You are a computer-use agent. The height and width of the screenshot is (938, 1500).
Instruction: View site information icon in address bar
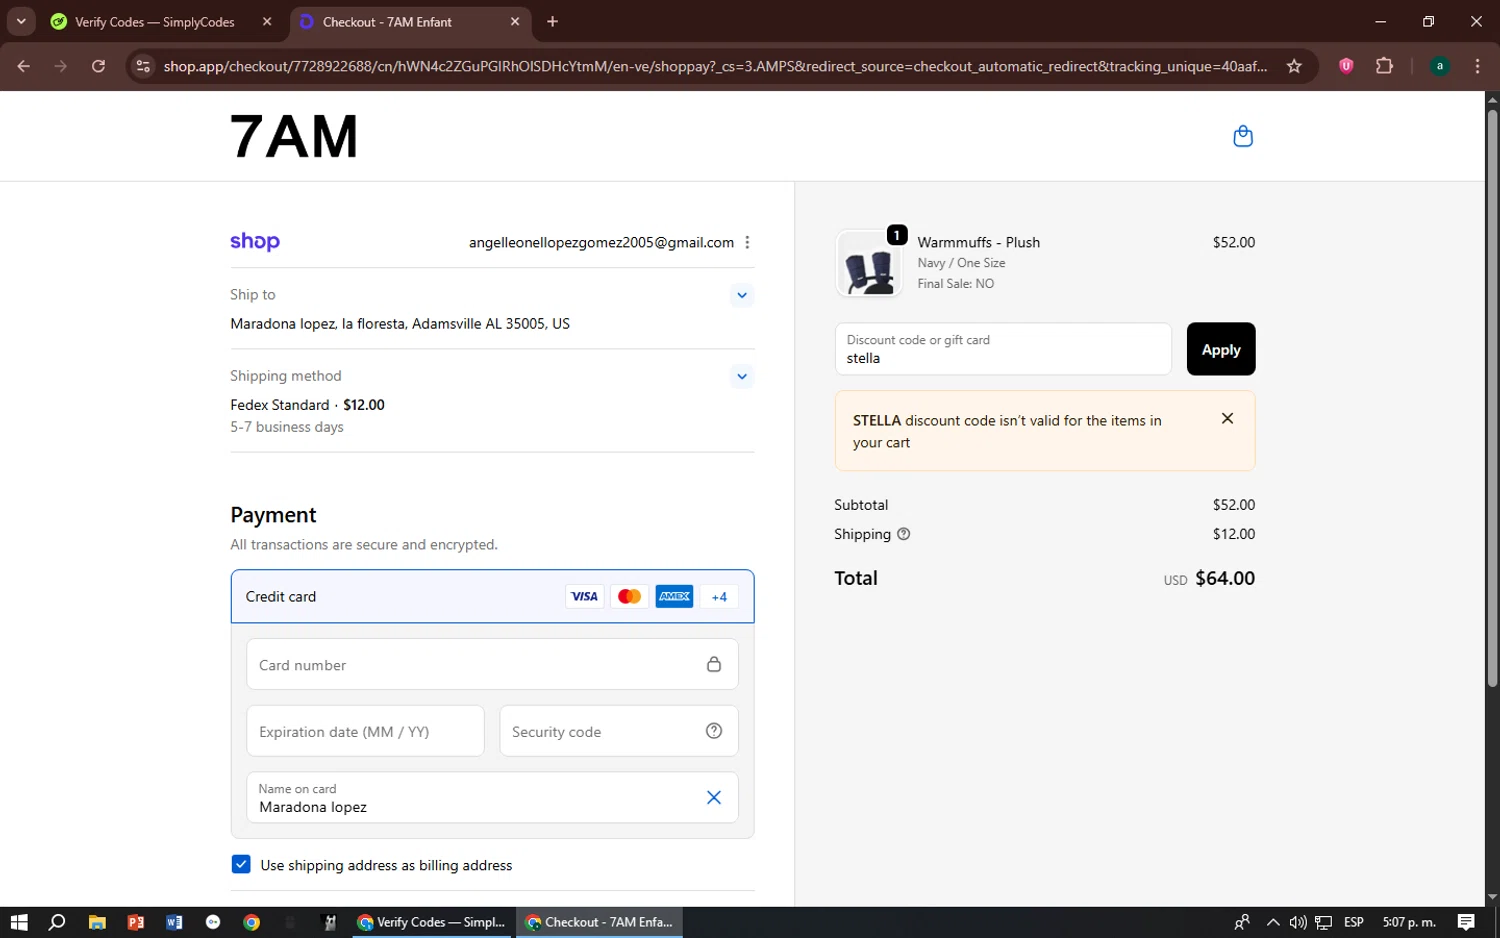(x=143, y=66)
